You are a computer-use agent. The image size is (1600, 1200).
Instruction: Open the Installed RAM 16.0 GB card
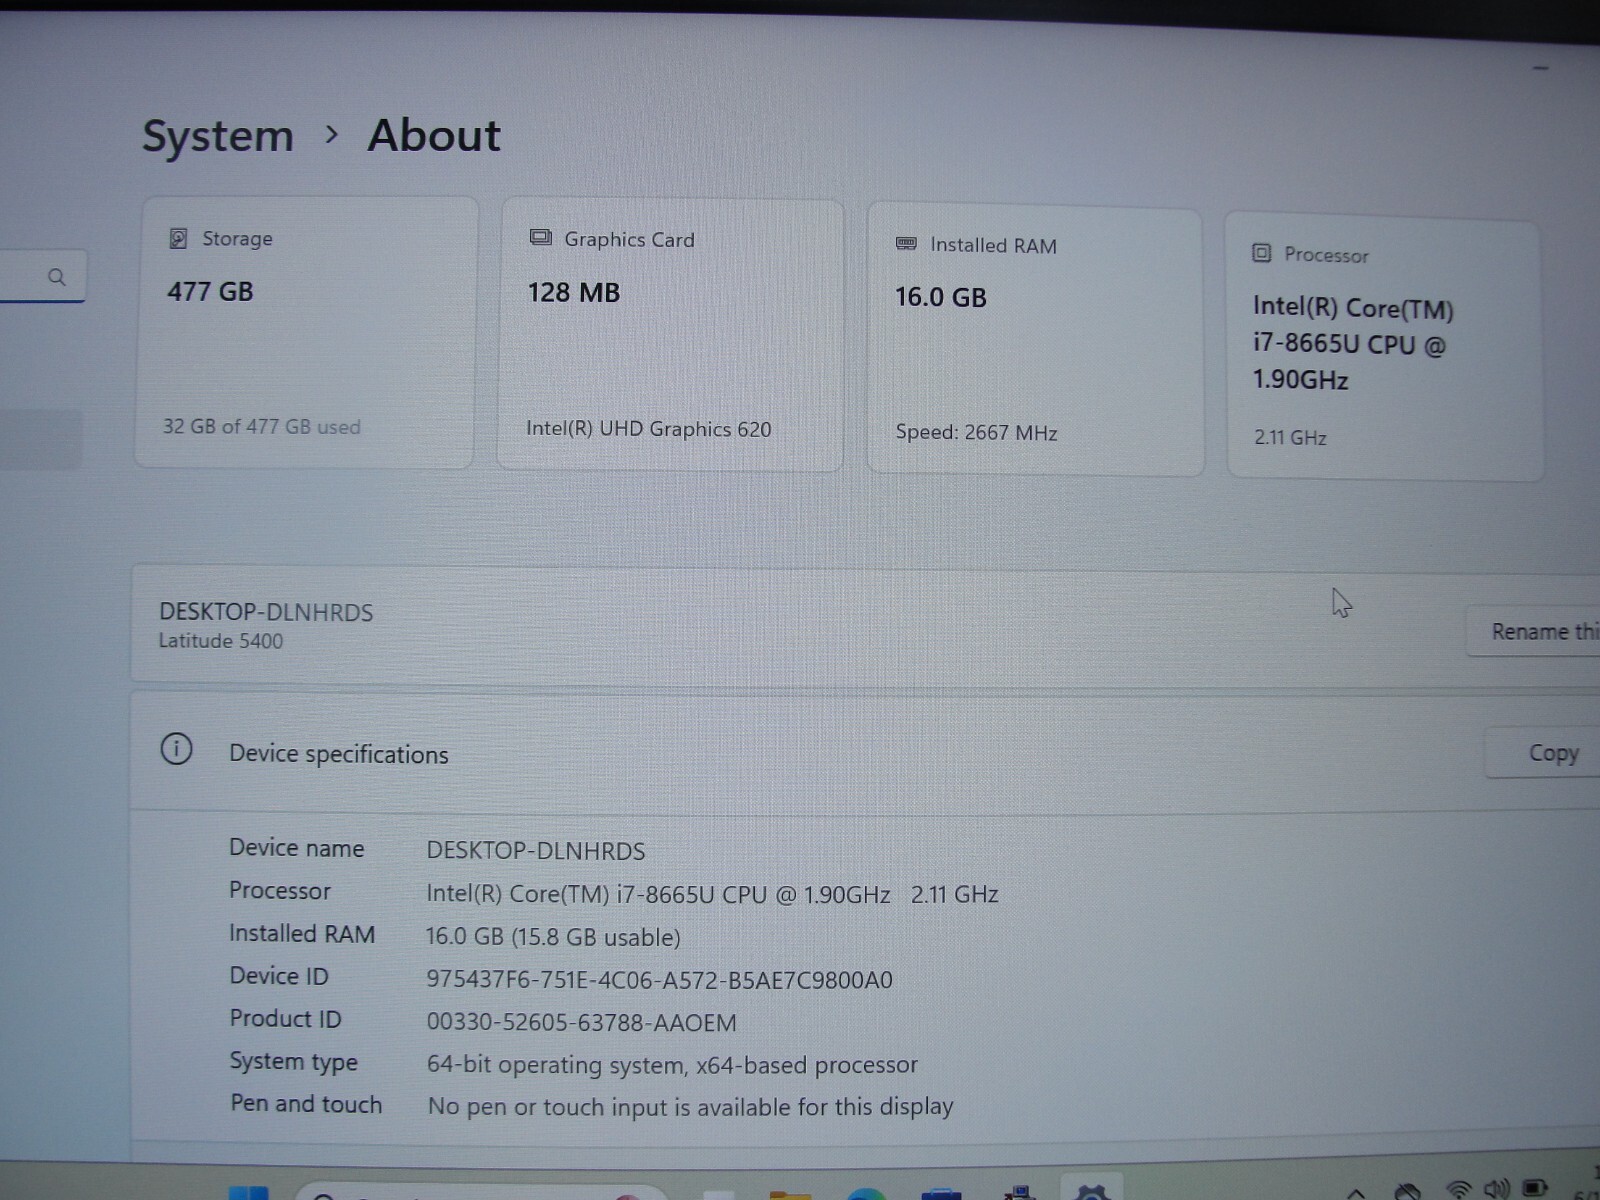point(1035,341)
